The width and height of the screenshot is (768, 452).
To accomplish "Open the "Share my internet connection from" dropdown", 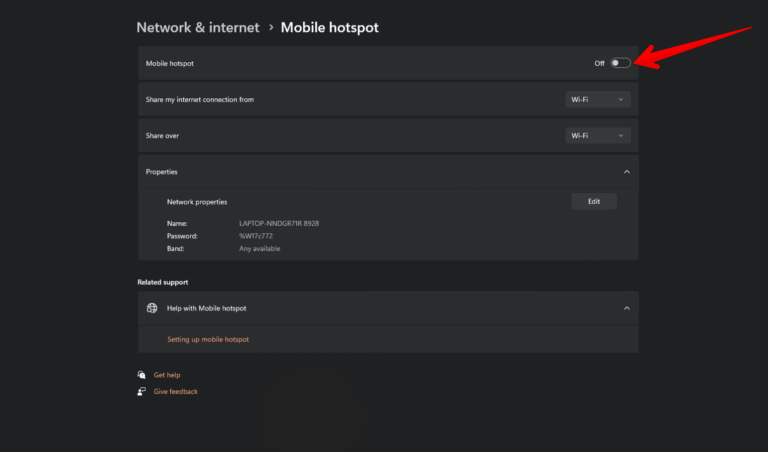I will click(598, 100).
